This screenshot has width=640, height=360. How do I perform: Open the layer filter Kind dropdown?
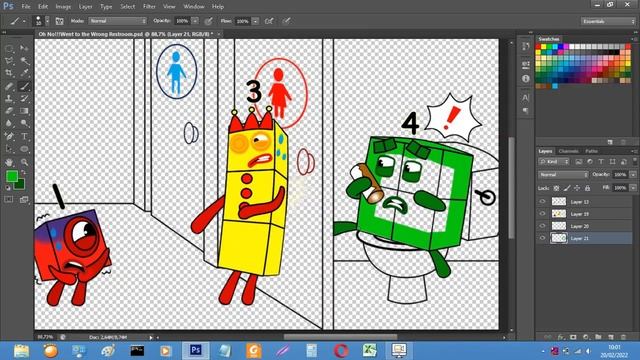pos(554,162)
